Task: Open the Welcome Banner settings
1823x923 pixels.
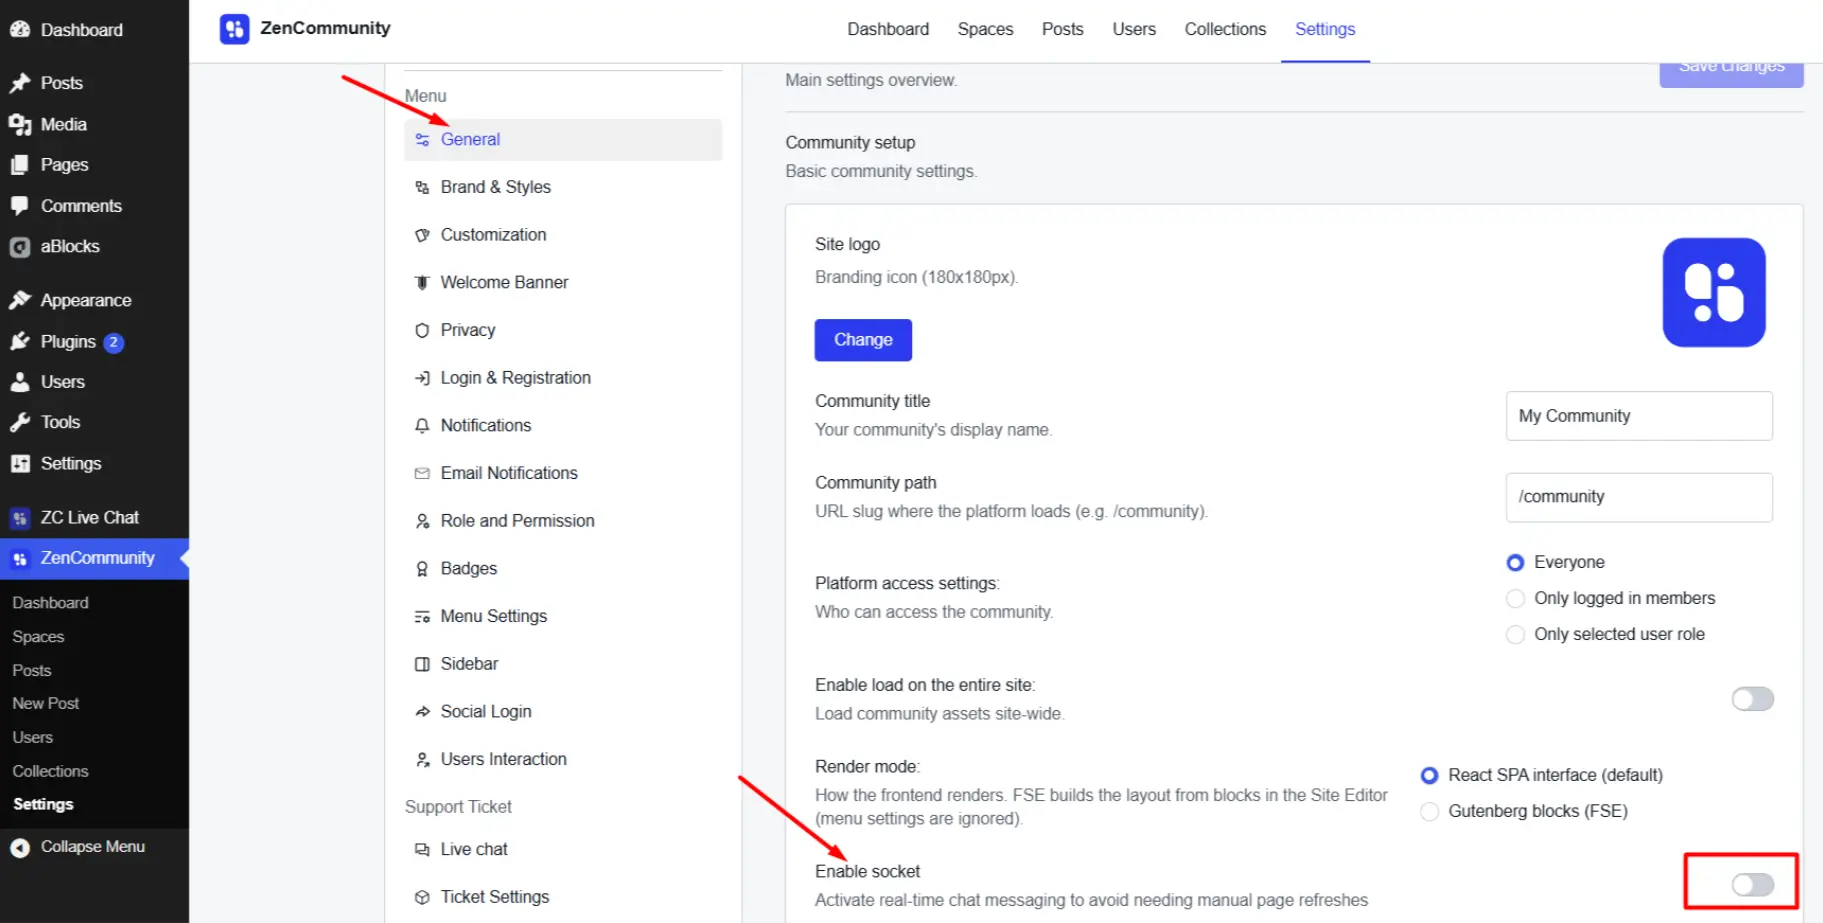Action: pos(563,282)
